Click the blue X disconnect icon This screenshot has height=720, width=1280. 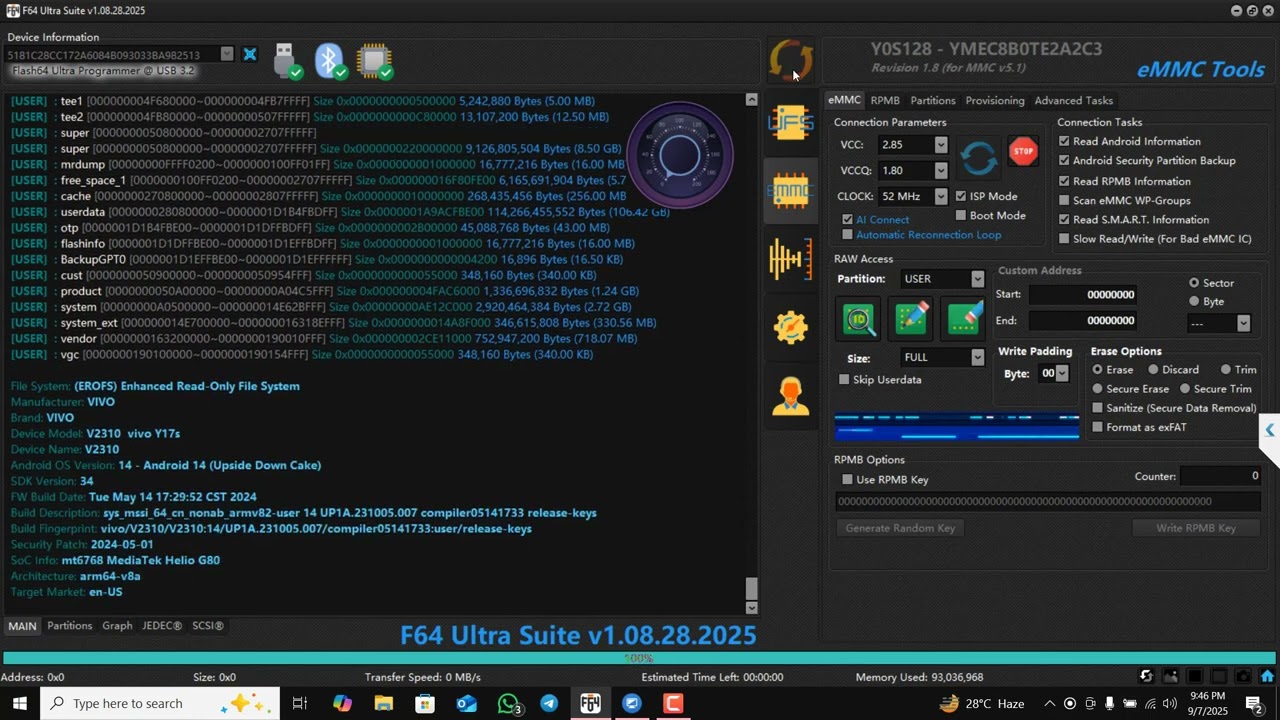[250, 54]
